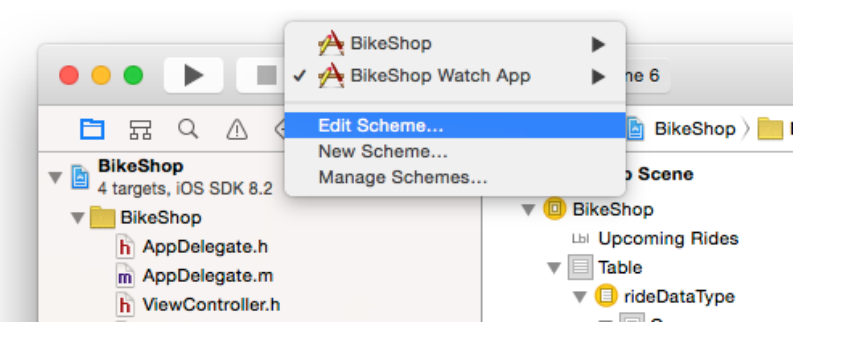Collapse the rideDataType row disclosure triangle

point(579,297)
